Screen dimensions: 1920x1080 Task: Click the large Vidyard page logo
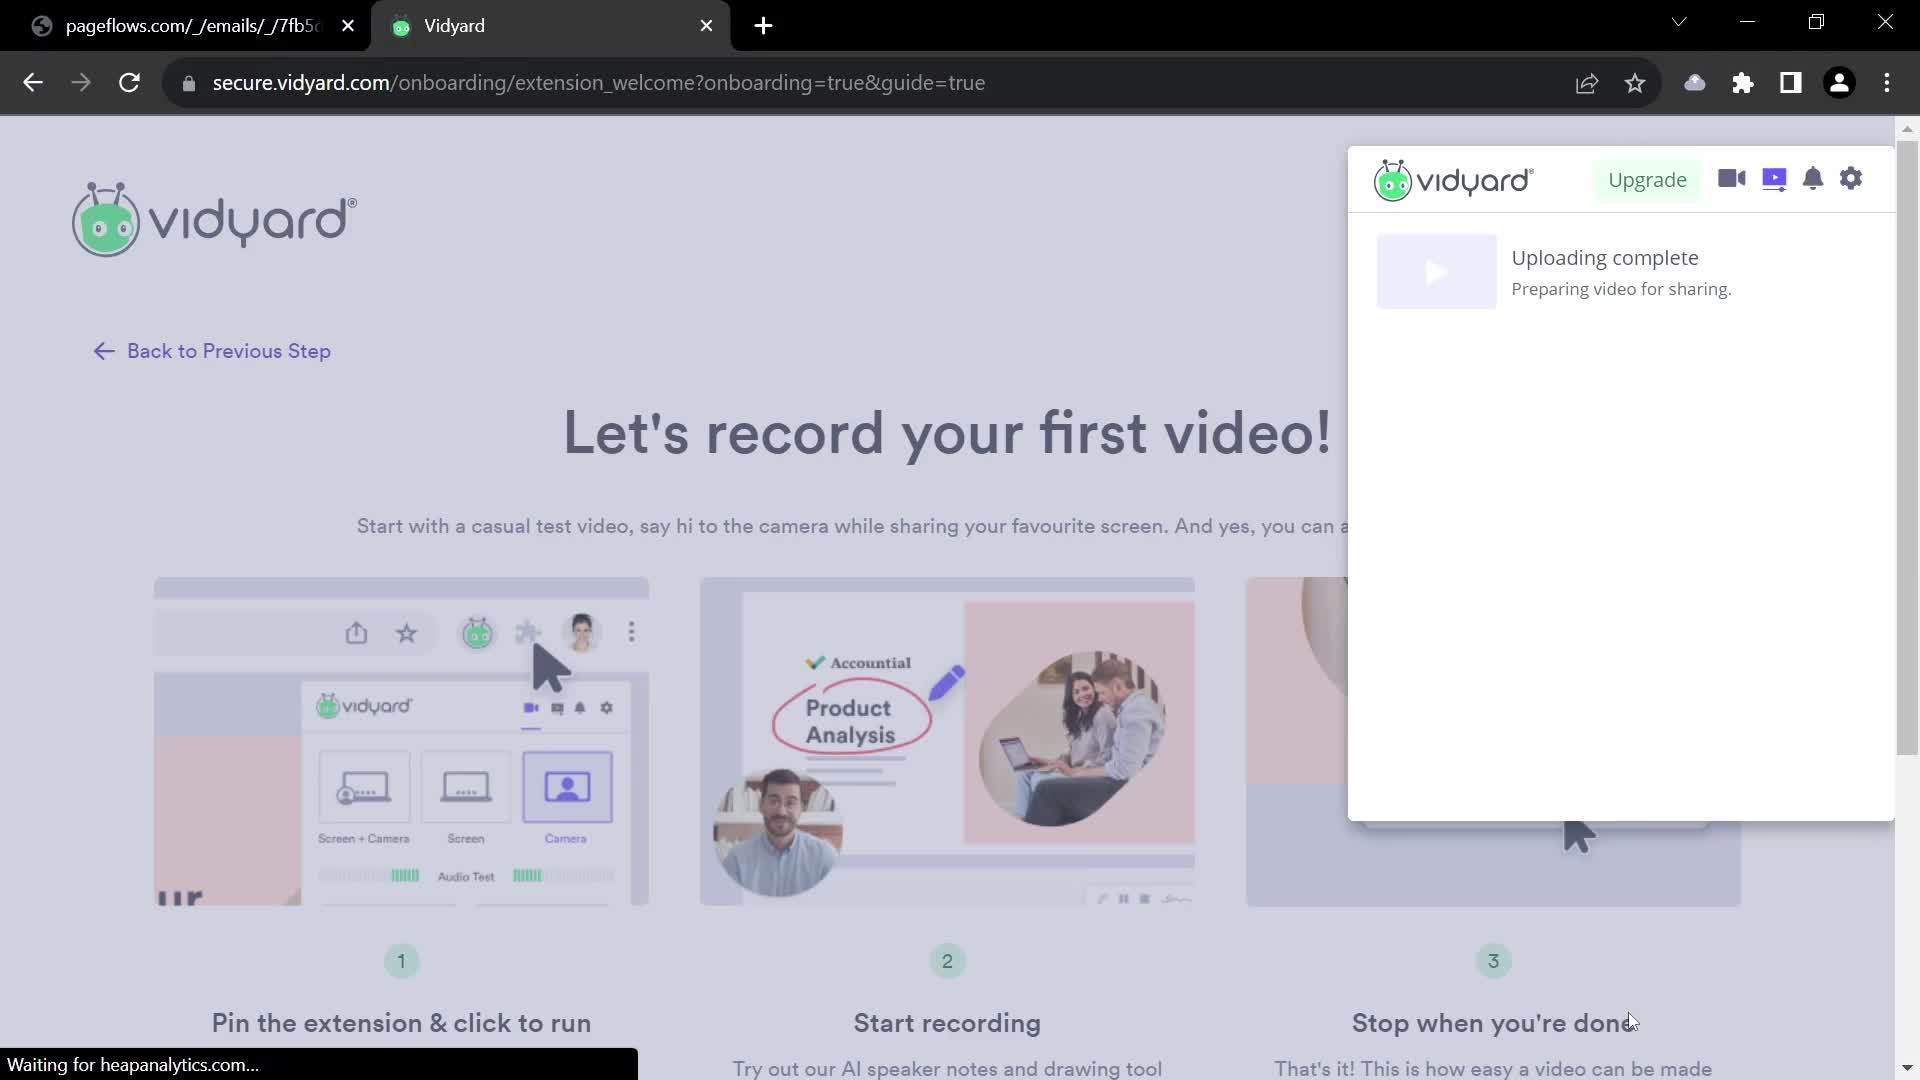214,219
